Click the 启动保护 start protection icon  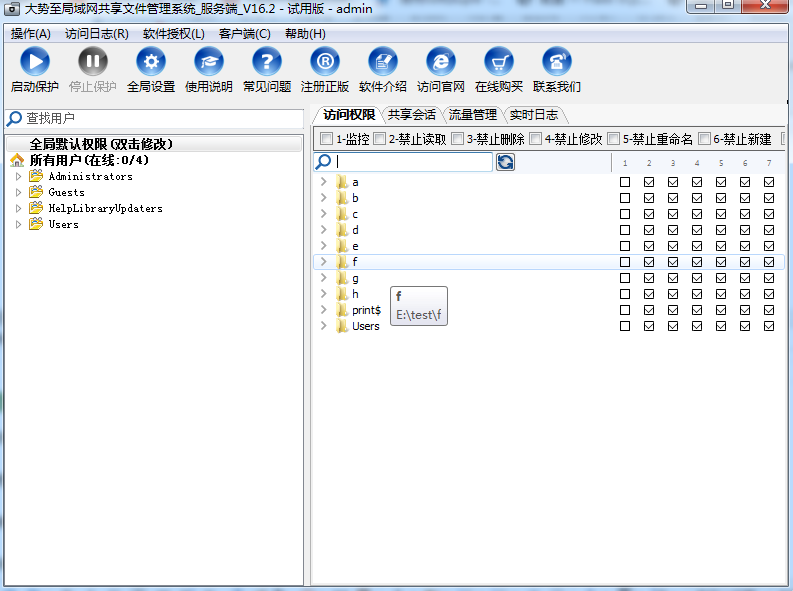coord(34,62)
